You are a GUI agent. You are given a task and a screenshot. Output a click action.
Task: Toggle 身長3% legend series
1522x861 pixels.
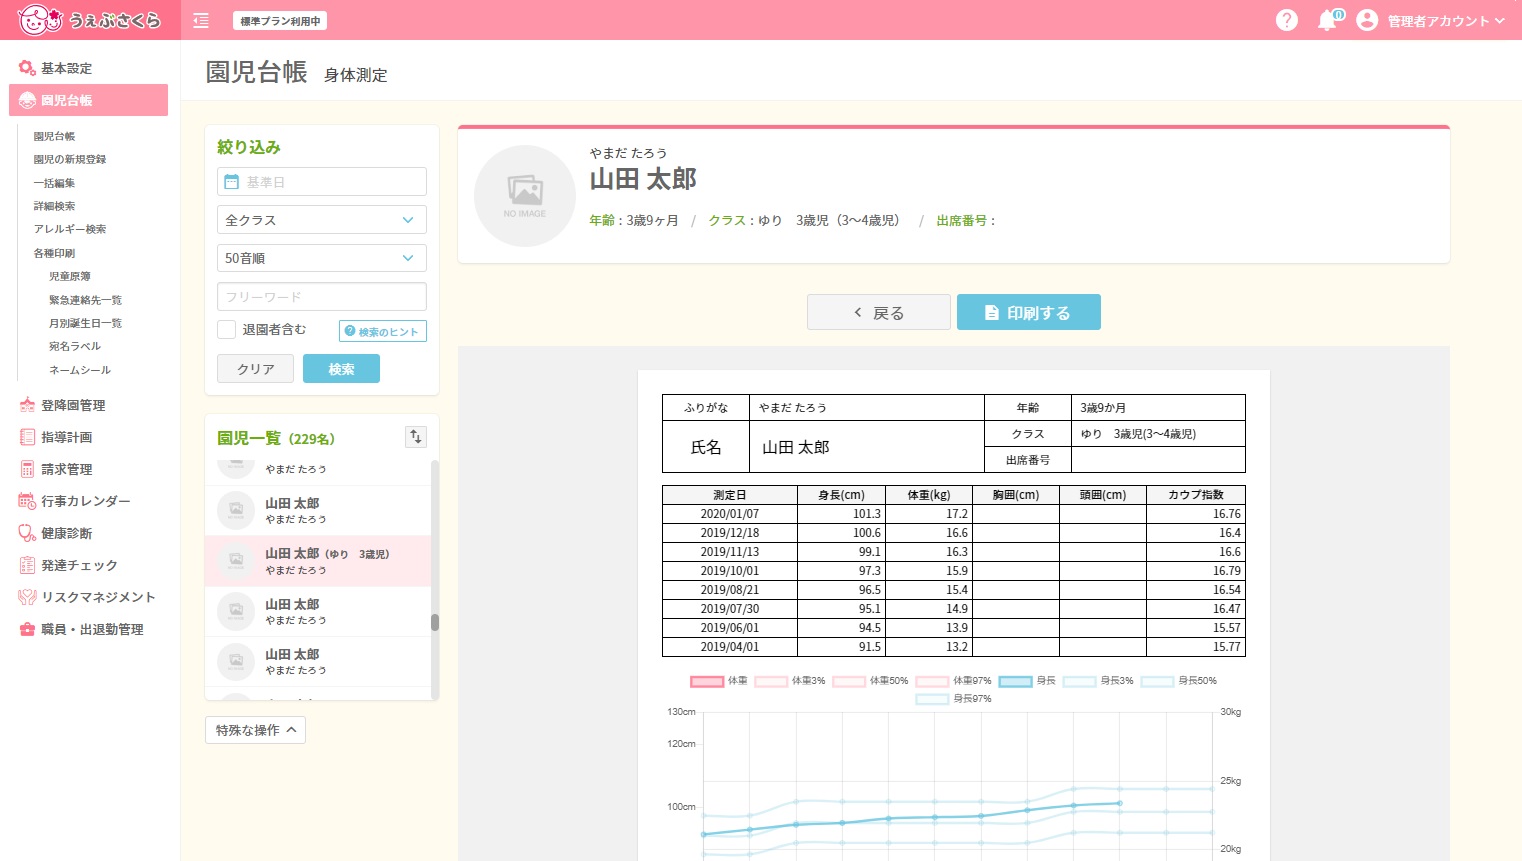pos(1098,681)
